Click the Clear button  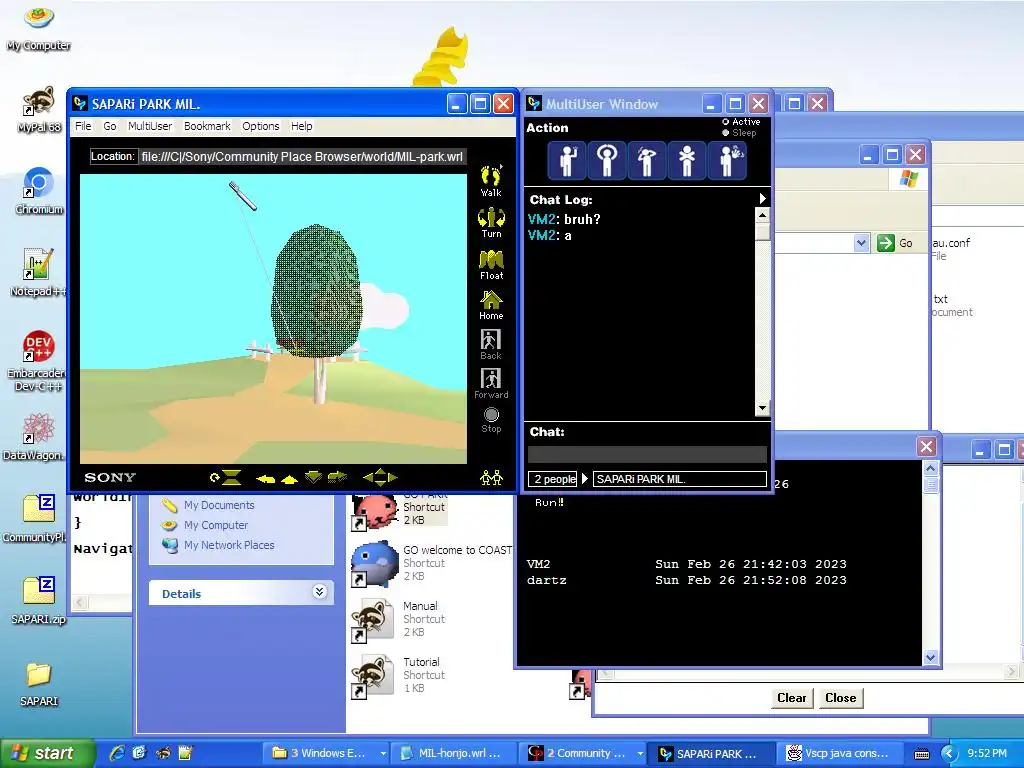[x=792, y=697]
